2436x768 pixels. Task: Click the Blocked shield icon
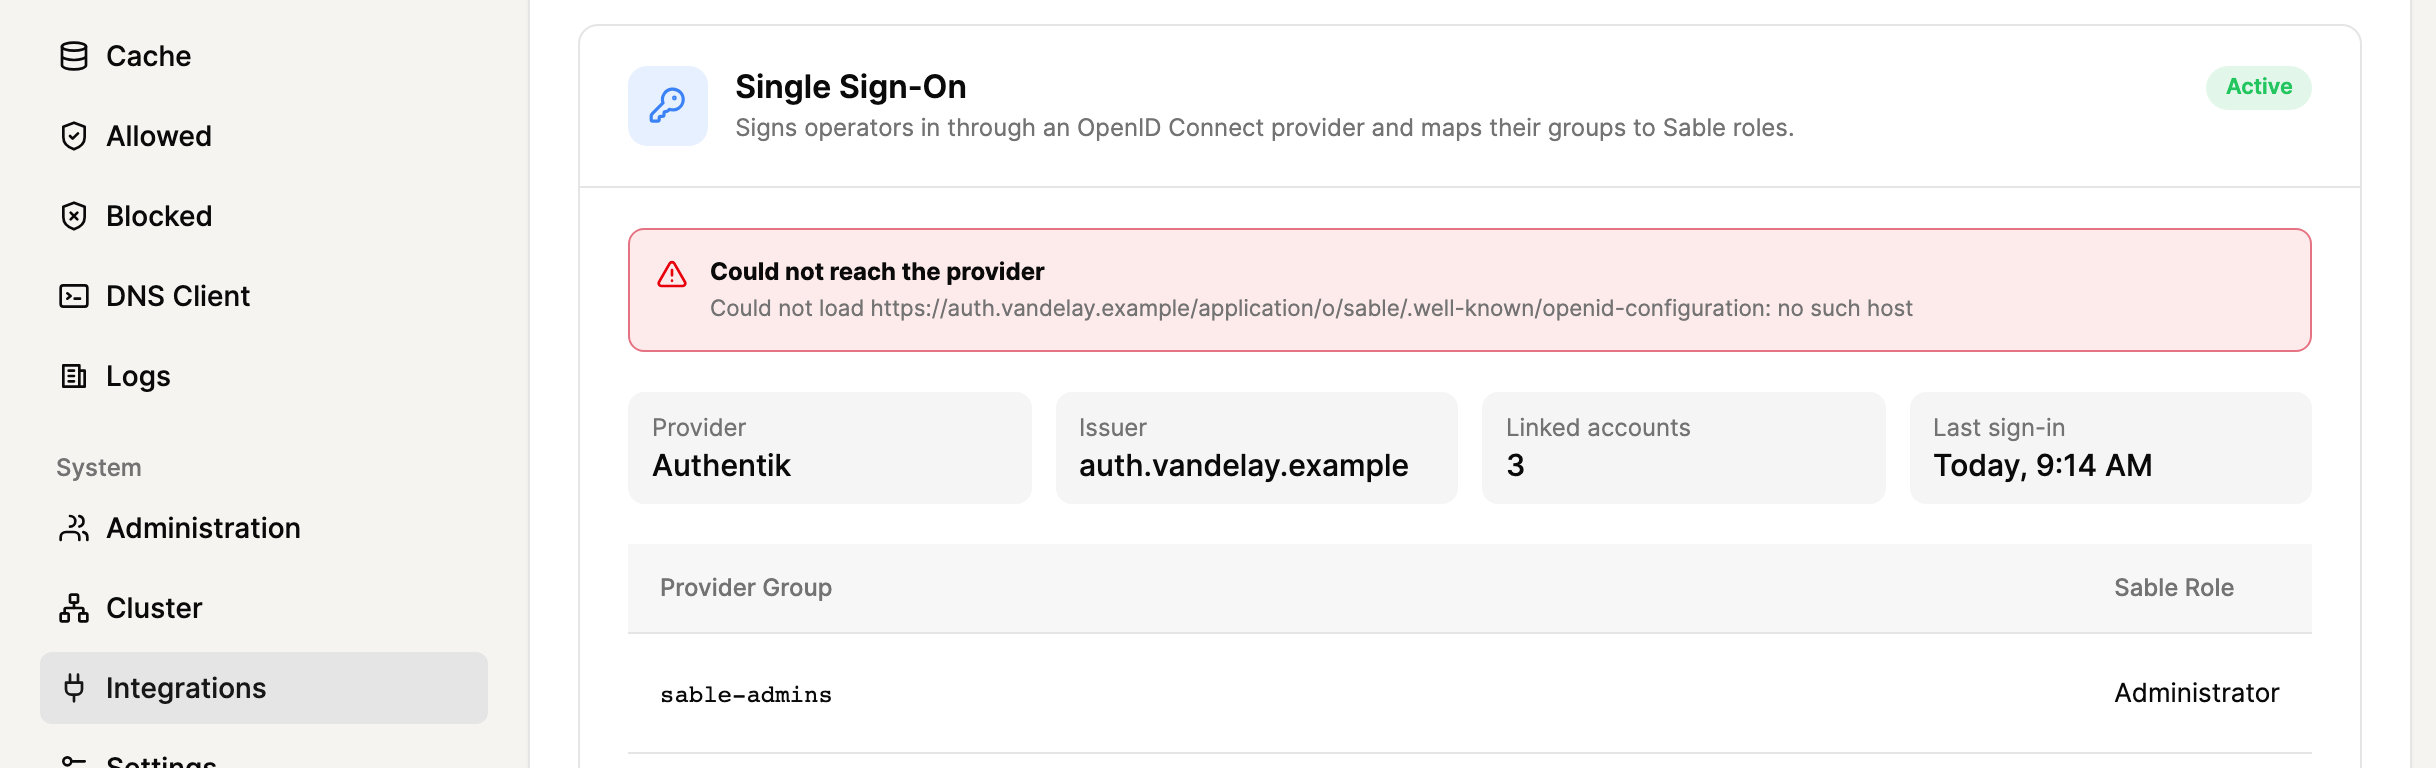coord(74,216)
